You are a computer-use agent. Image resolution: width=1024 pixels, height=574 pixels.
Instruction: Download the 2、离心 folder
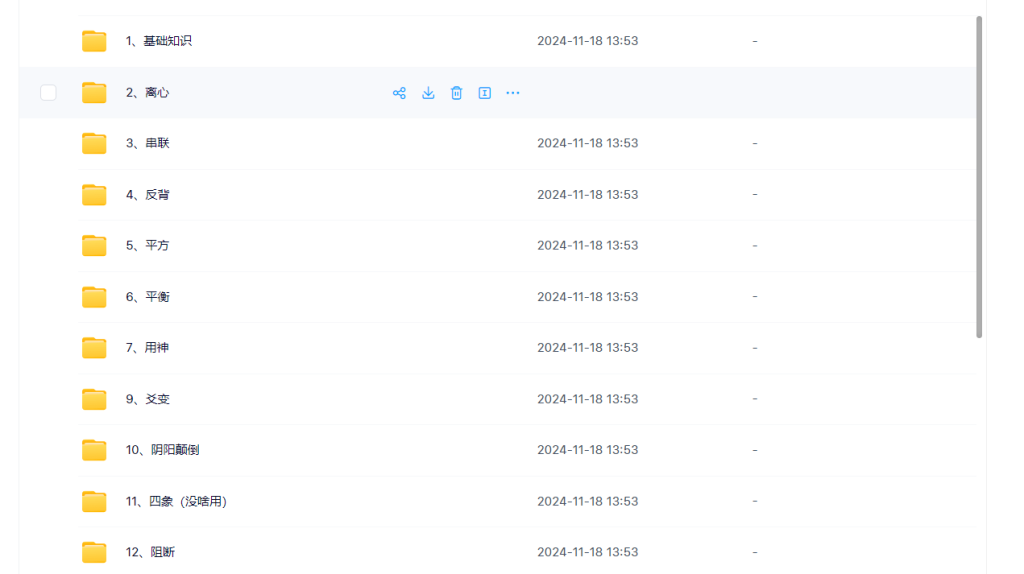click(428, 93)
